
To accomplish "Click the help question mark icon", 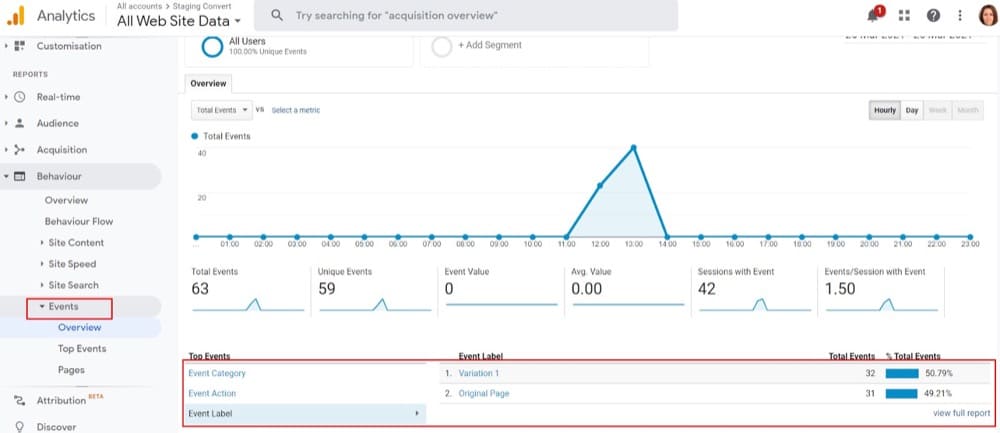I will click(x=933, y=16).
